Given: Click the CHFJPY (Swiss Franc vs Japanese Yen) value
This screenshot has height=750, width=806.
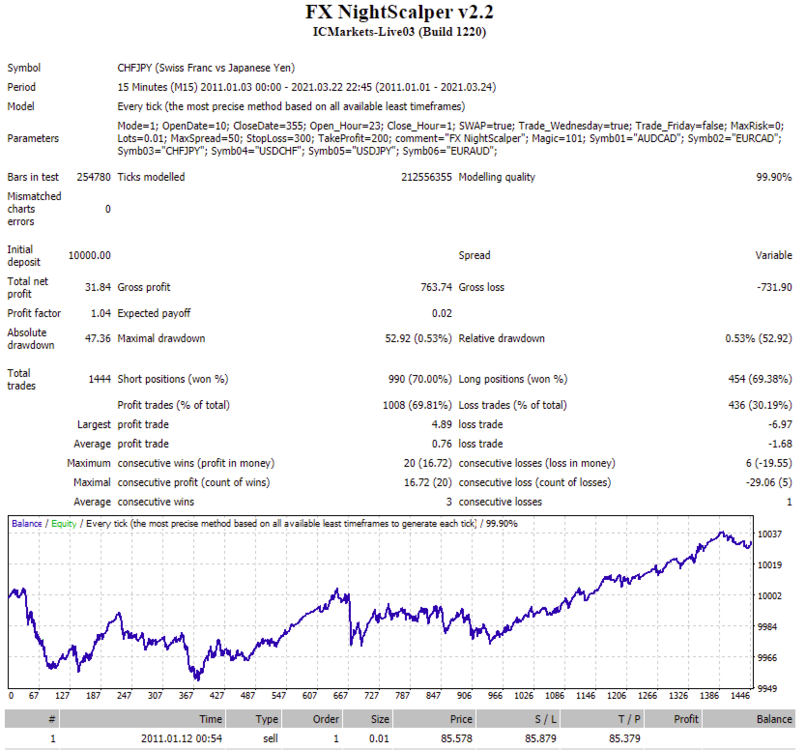Looking at the screenshot, I should coord(206,68).
